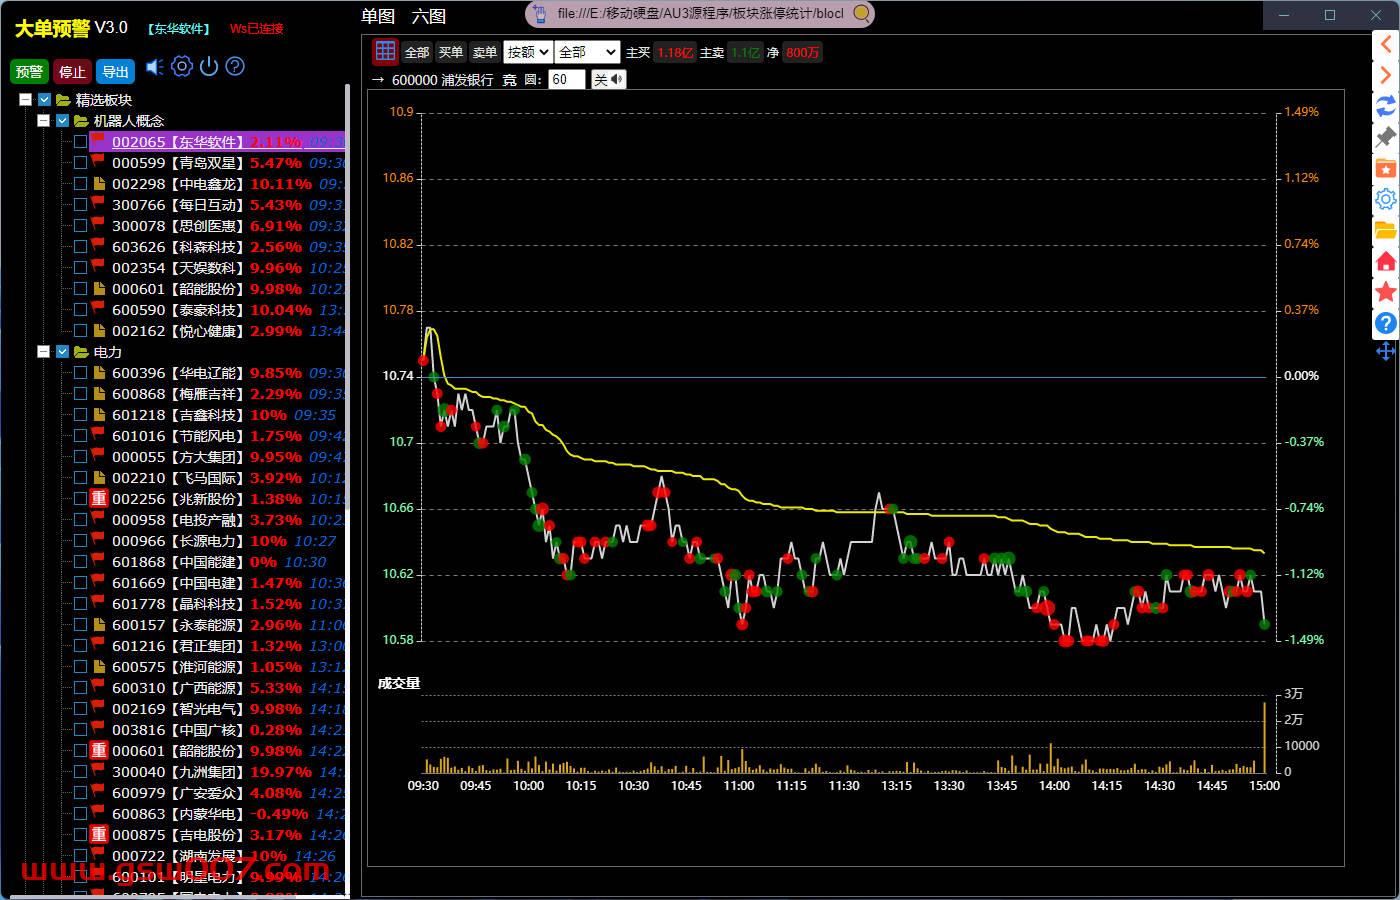Toggle the 精选板块 checkbox

point(45,100)
